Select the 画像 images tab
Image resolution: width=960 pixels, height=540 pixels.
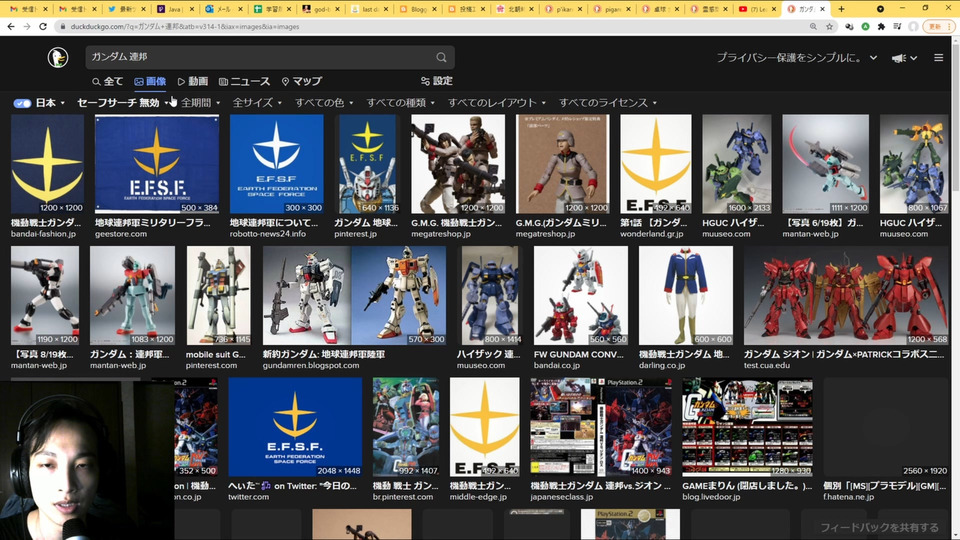click(x=150, y=81)
